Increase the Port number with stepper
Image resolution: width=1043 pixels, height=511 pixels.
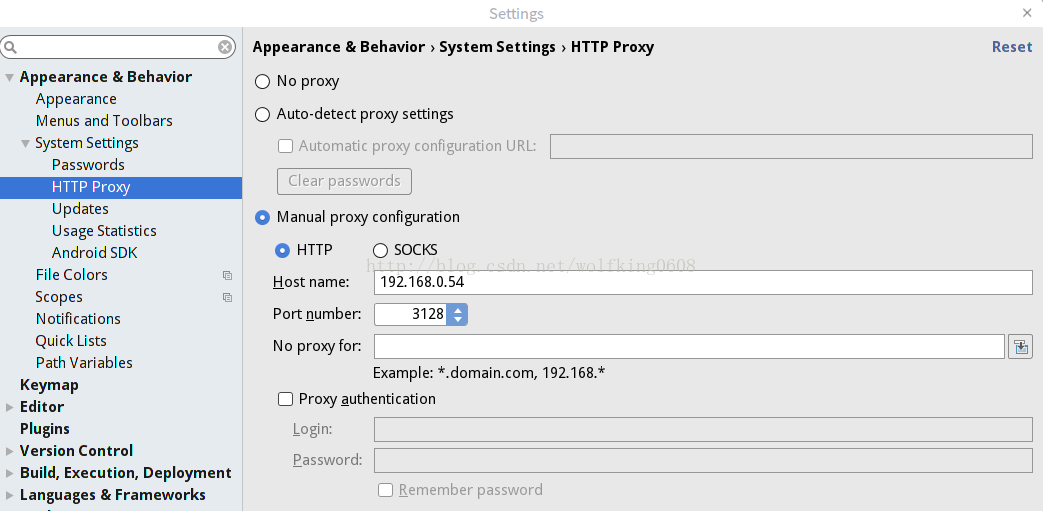pos(458,310)
